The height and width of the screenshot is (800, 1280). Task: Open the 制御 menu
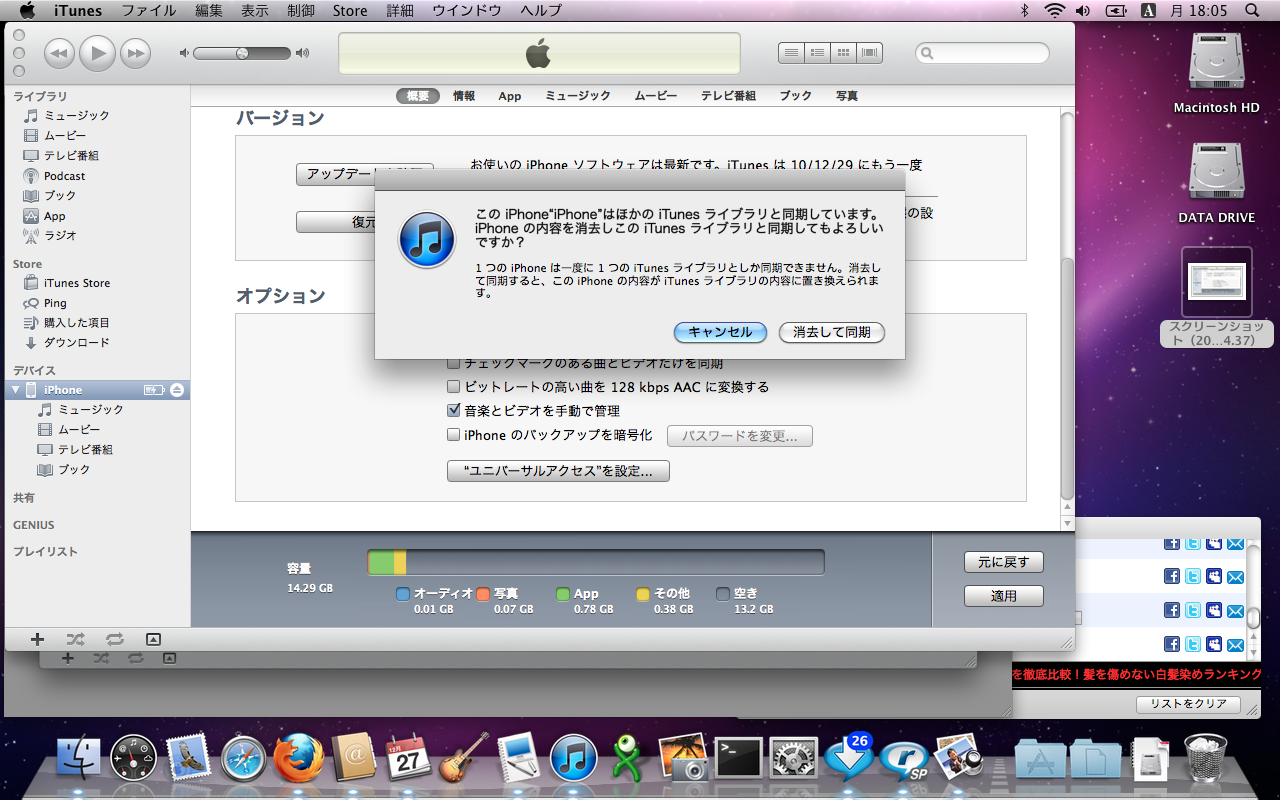[x=301, y=10]
